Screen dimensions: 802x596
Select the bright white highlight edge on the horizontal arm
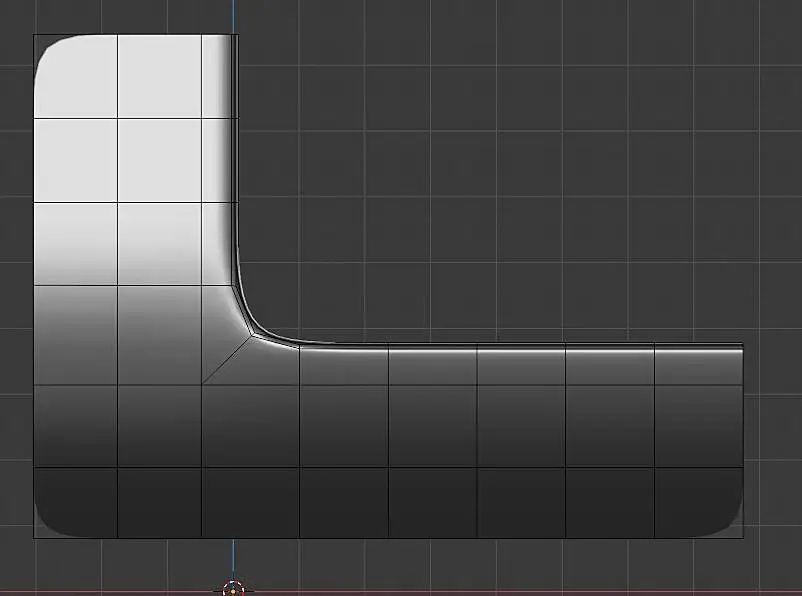[x=522, y=351]
